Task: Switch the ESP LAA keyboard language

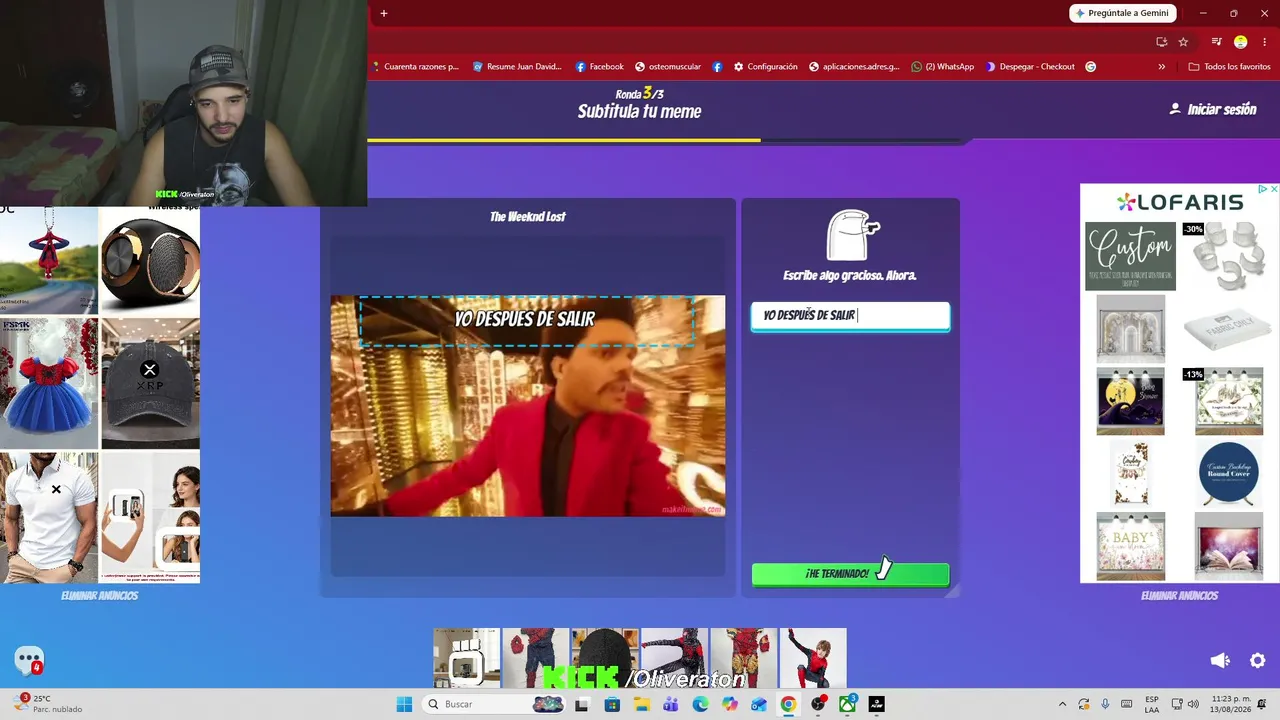Action: point(1152,704)
